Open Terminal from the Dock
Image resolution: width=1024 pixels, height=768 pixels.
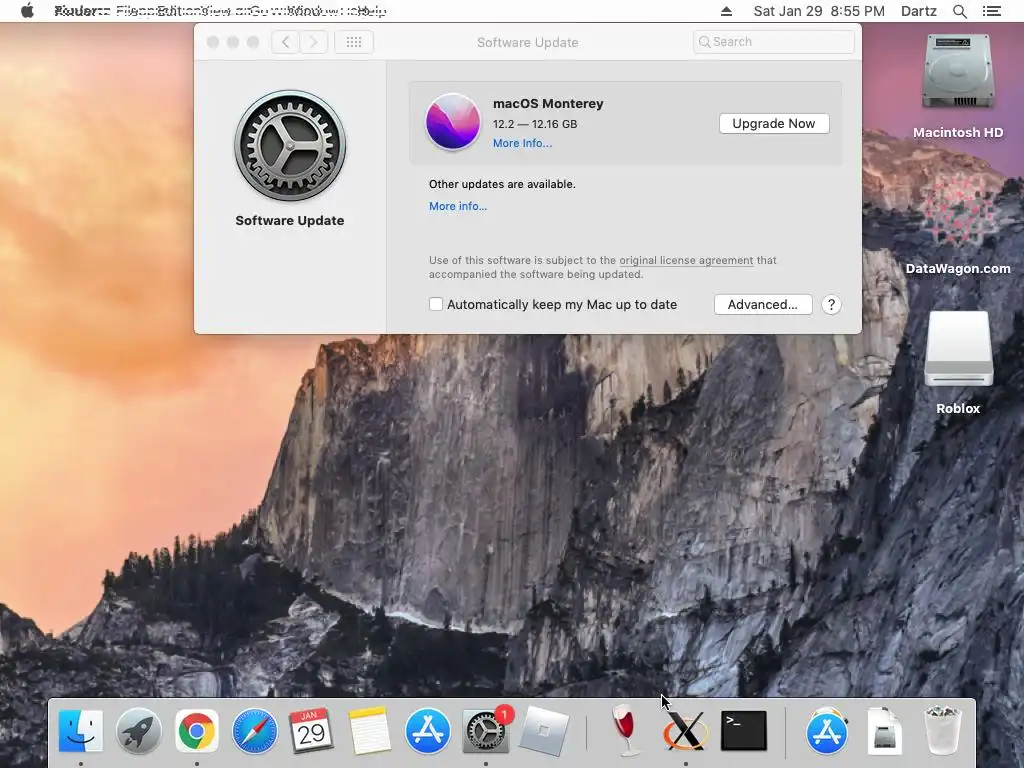coord(744,731)
